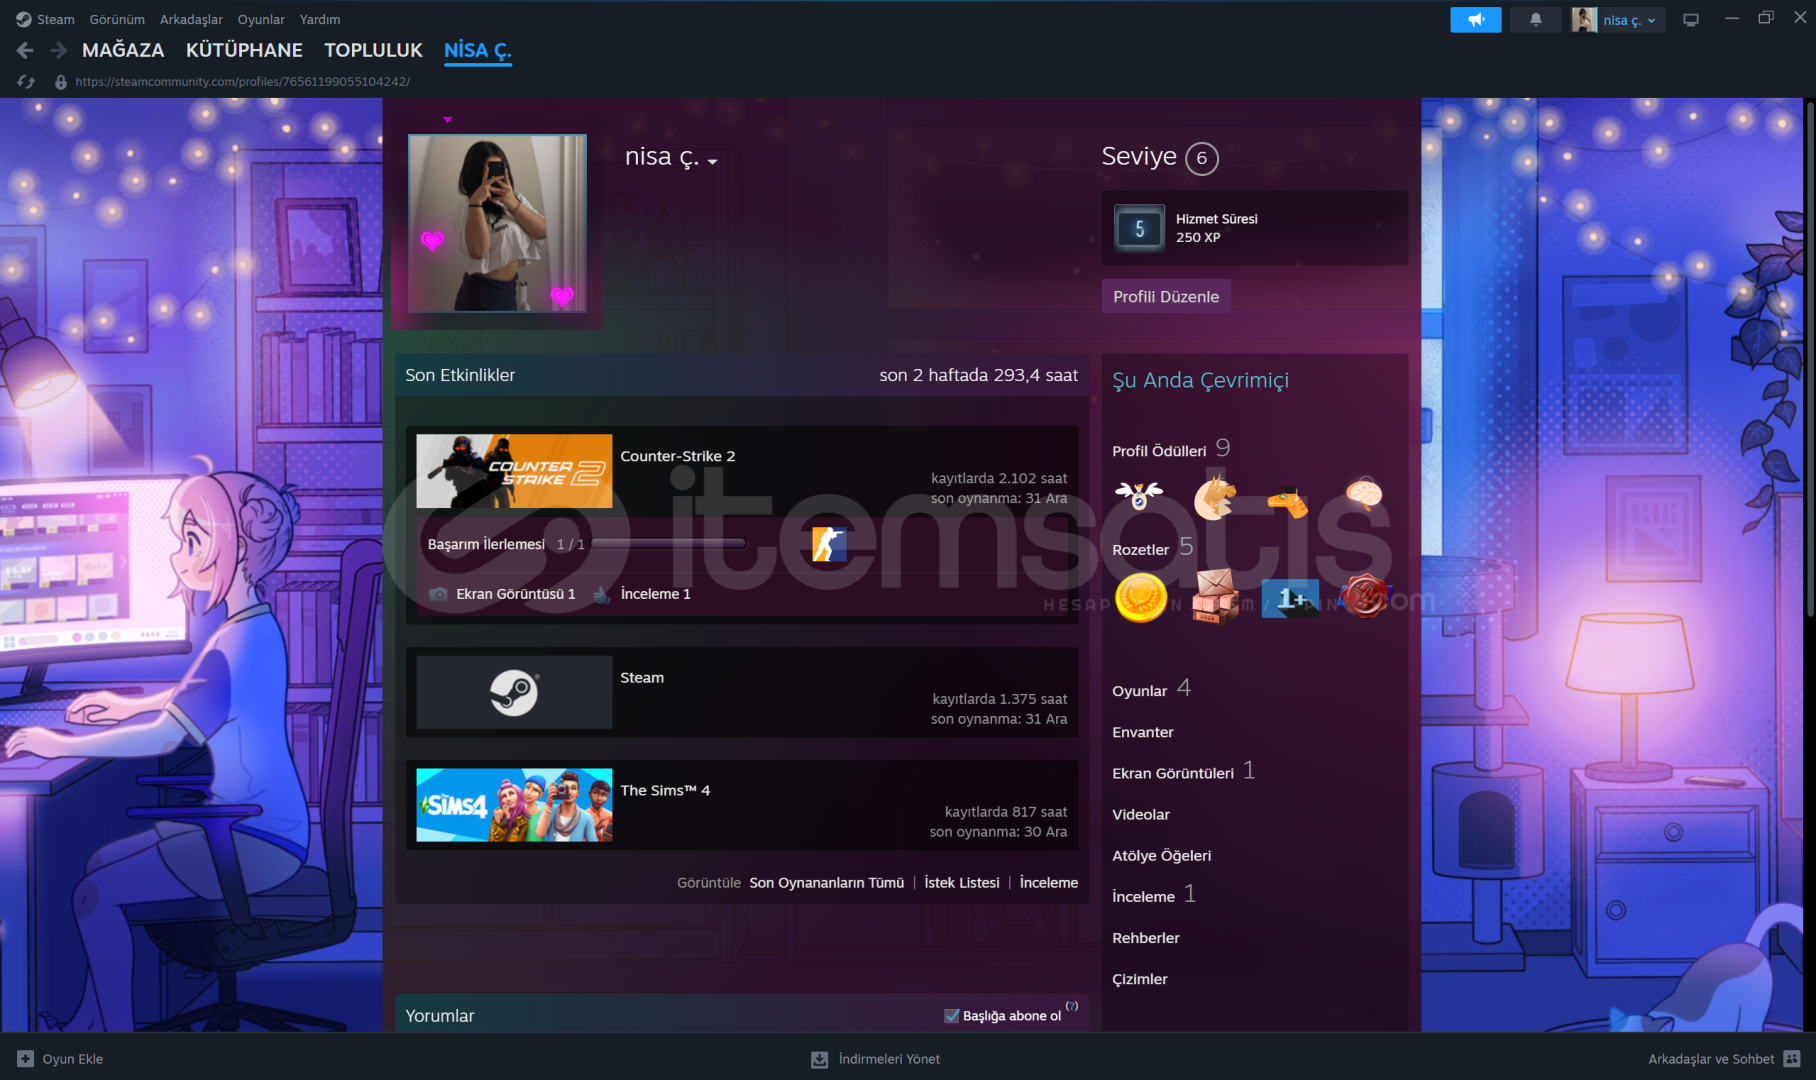This screenshot has width=1816, height=1080.
Task: Open the Görünüm menu
Action: coord(117,19)
